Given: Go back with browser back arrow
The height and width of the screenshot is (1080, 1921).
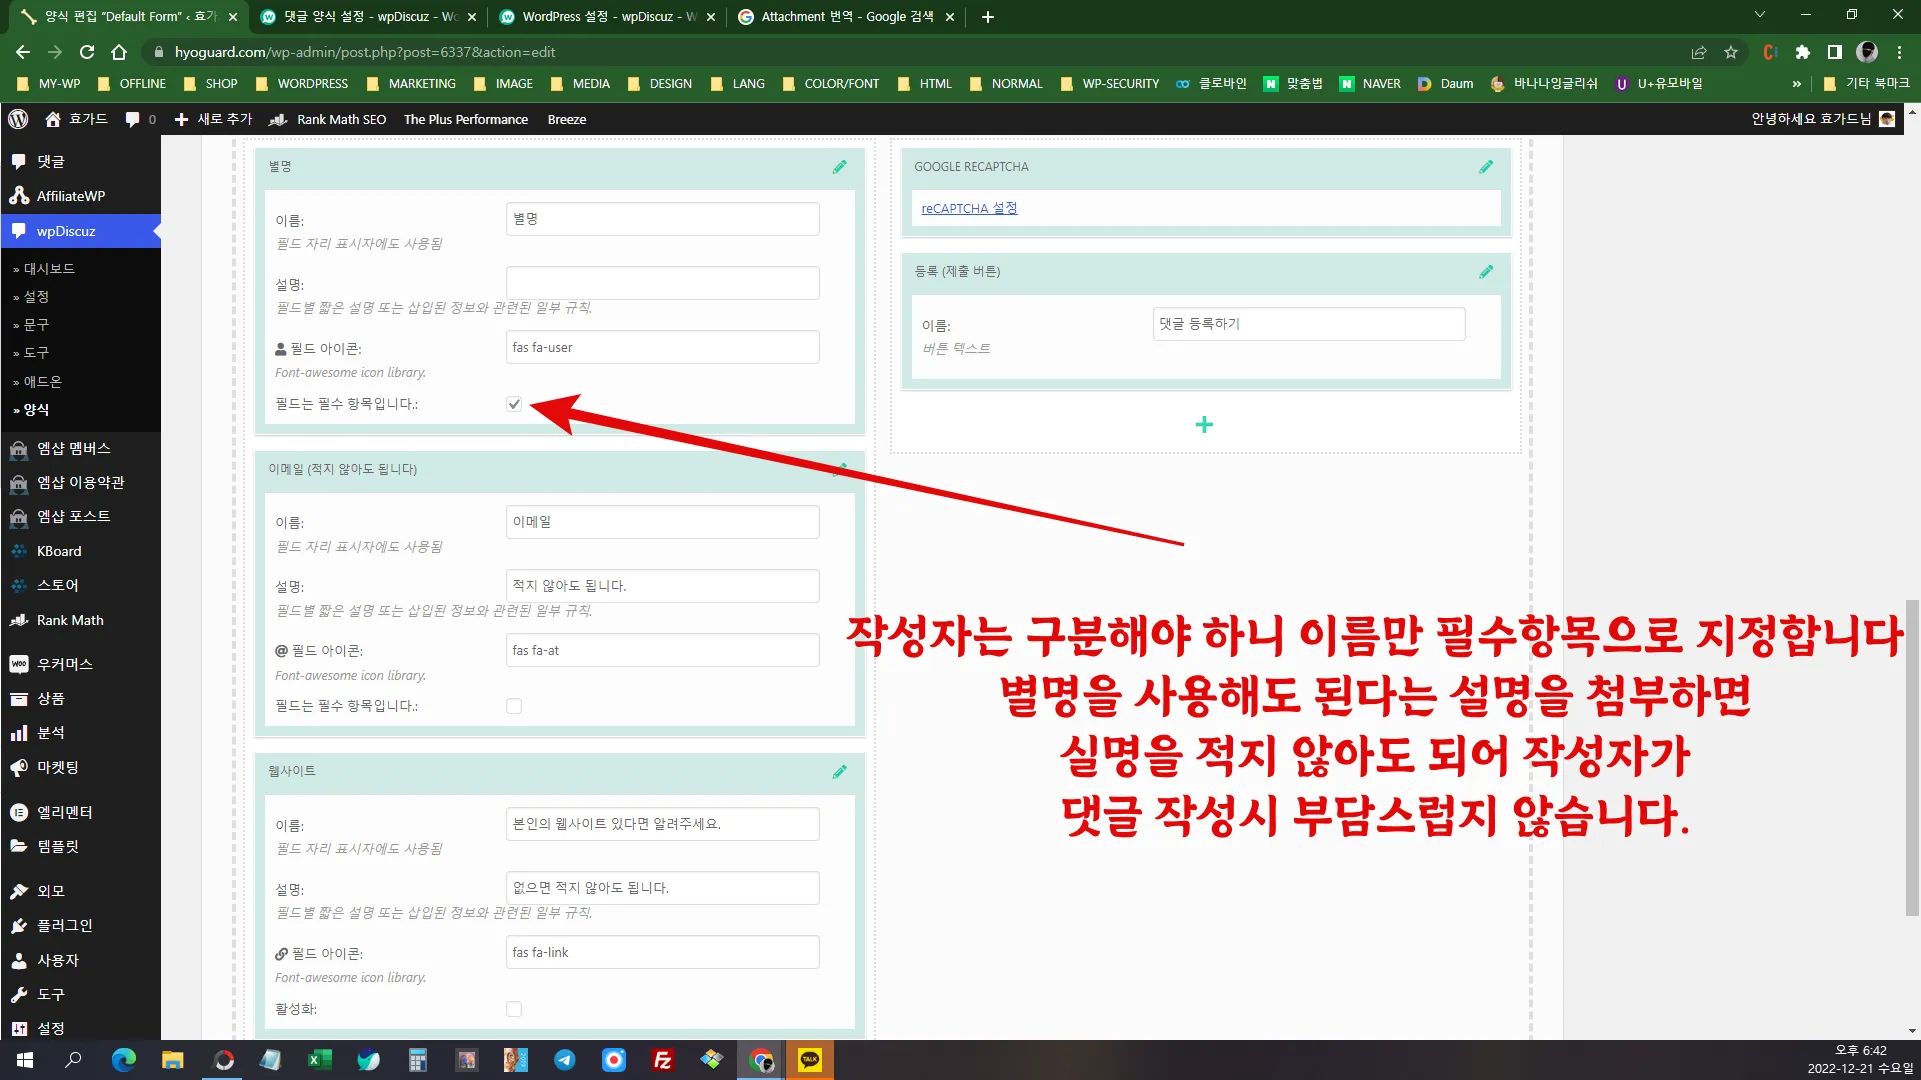Looking at the screenshot, I should [23, 52].
